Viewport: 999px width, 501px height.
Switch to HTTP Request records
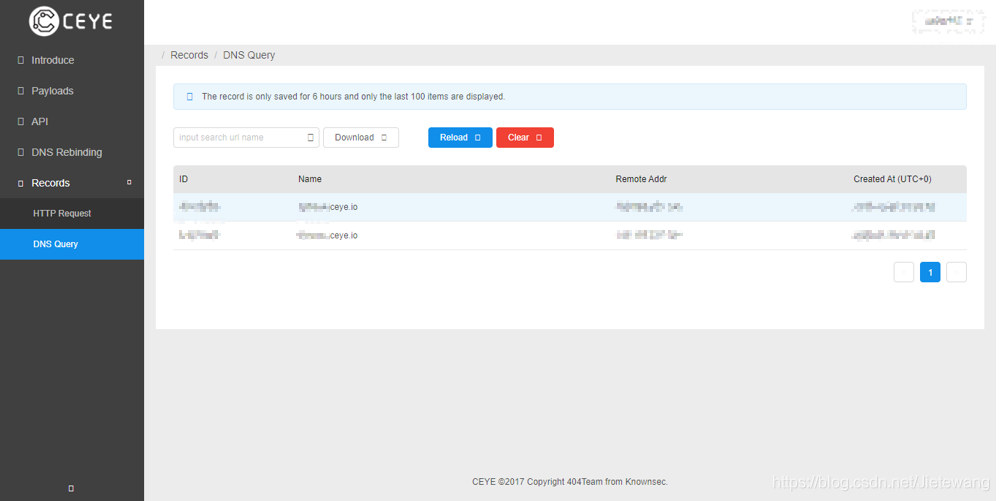(x=72, y=214)
